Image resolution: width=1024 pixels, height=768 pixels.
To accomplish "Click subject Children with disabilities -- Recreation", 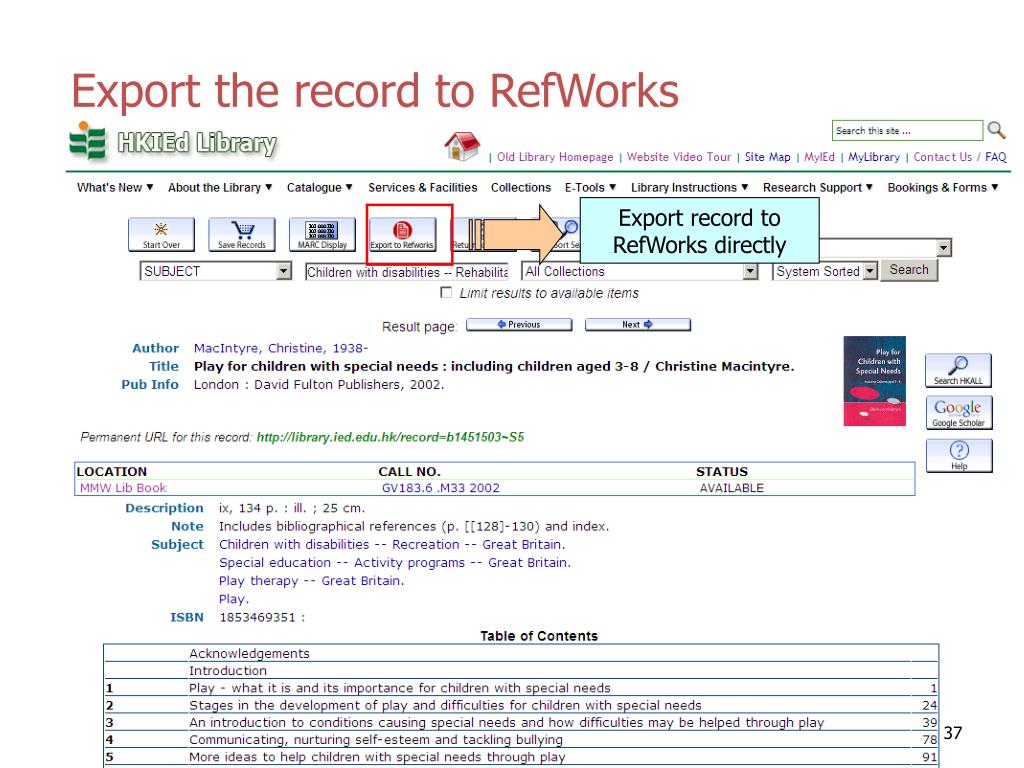I will coord(392,544).
